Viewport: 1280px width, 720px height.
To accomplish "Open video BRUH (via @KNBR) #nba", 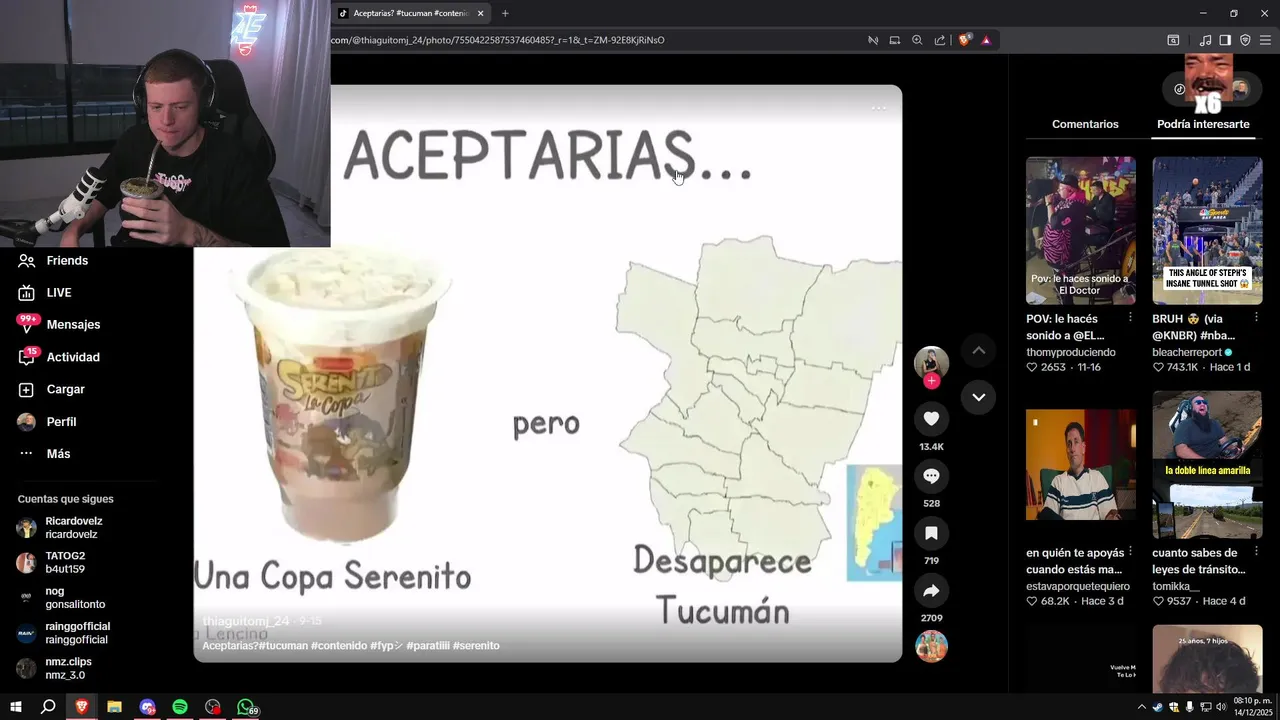I will point(1207,230).
